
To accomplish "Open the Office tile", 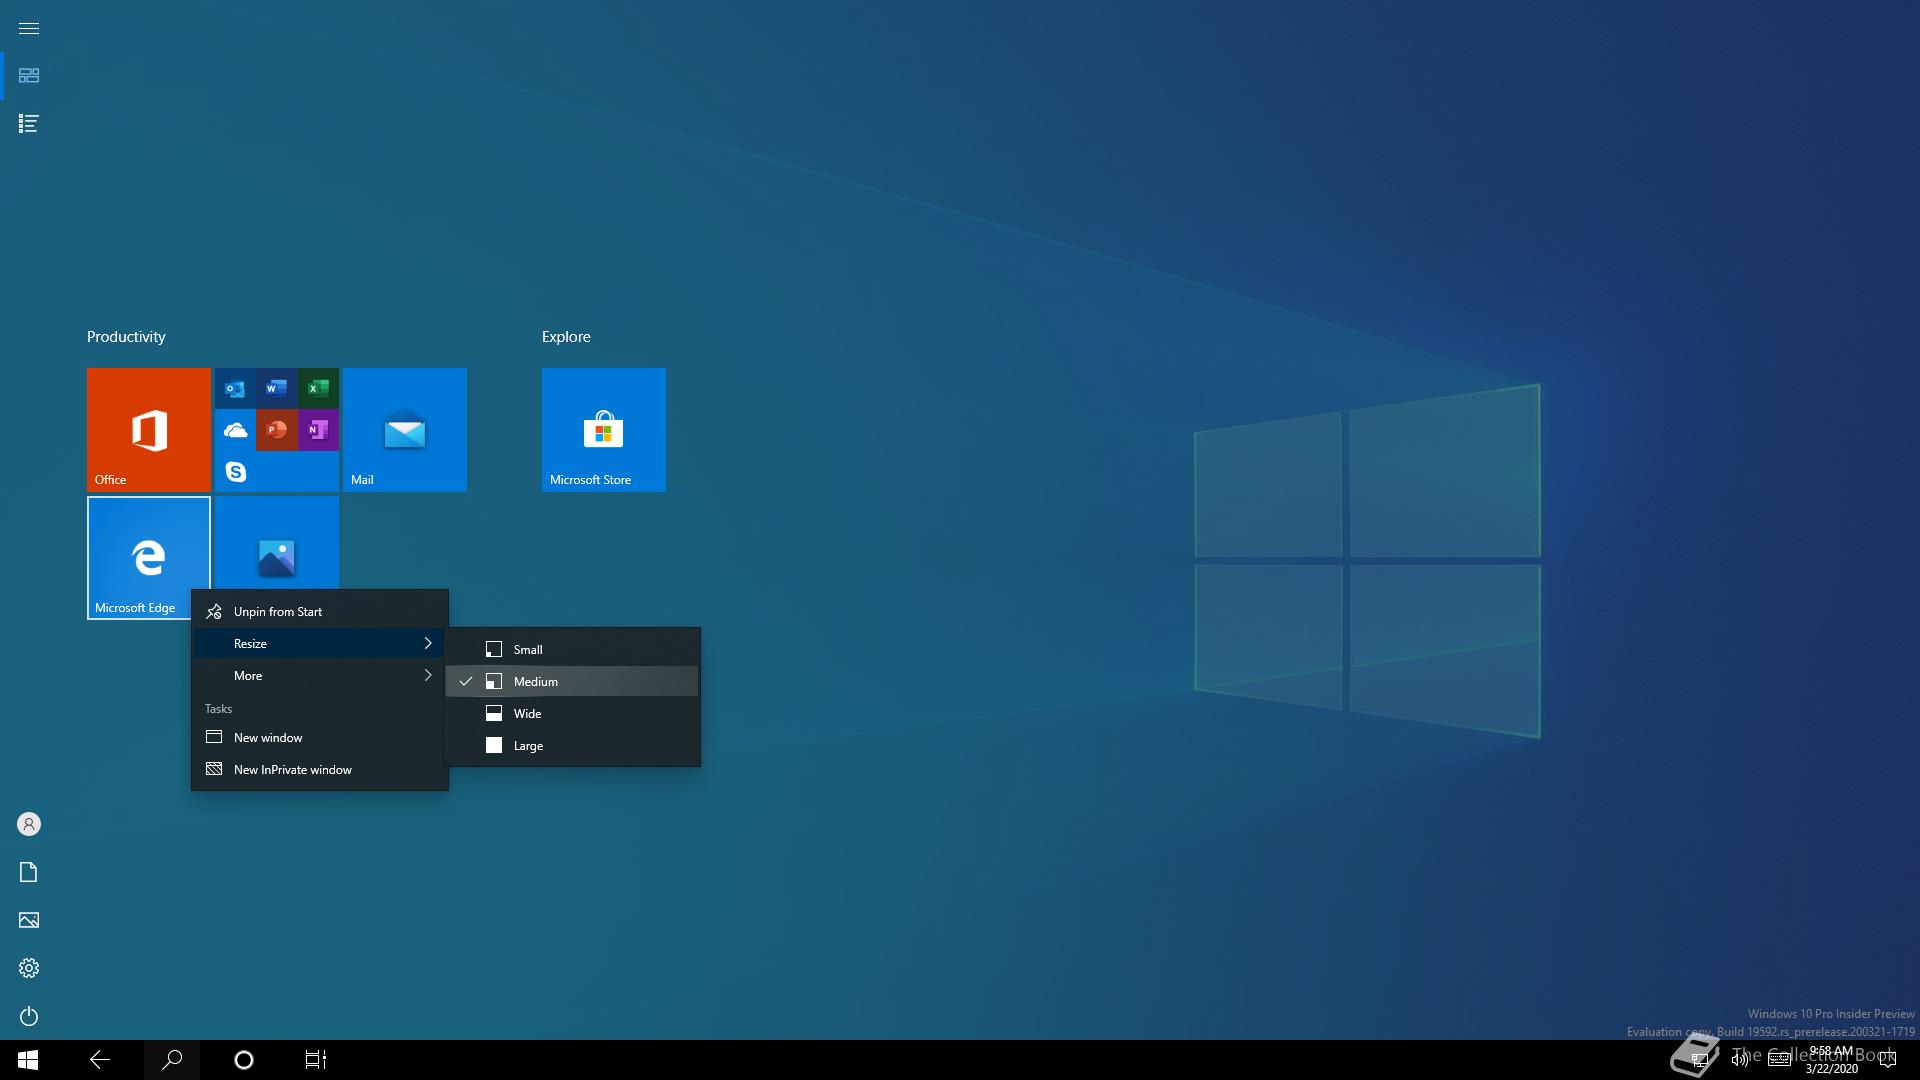I will [x=149, y=430].
